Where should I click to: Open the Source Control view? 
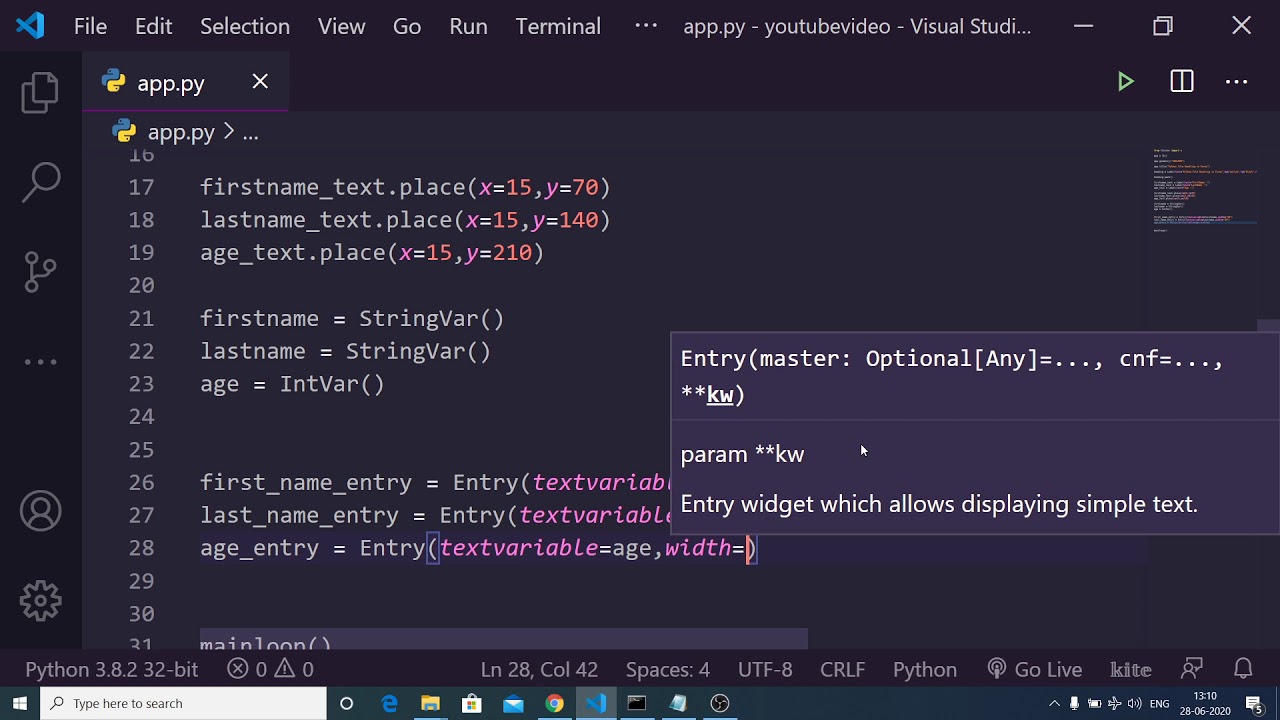coord(40,272)
